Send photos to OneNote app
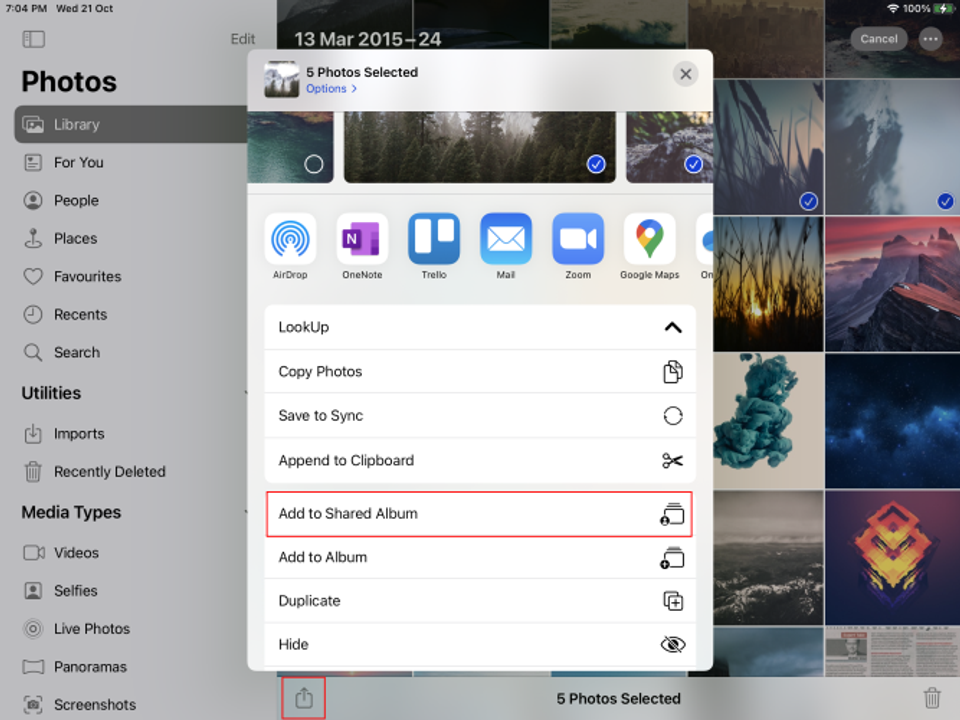 pos(362,238)
